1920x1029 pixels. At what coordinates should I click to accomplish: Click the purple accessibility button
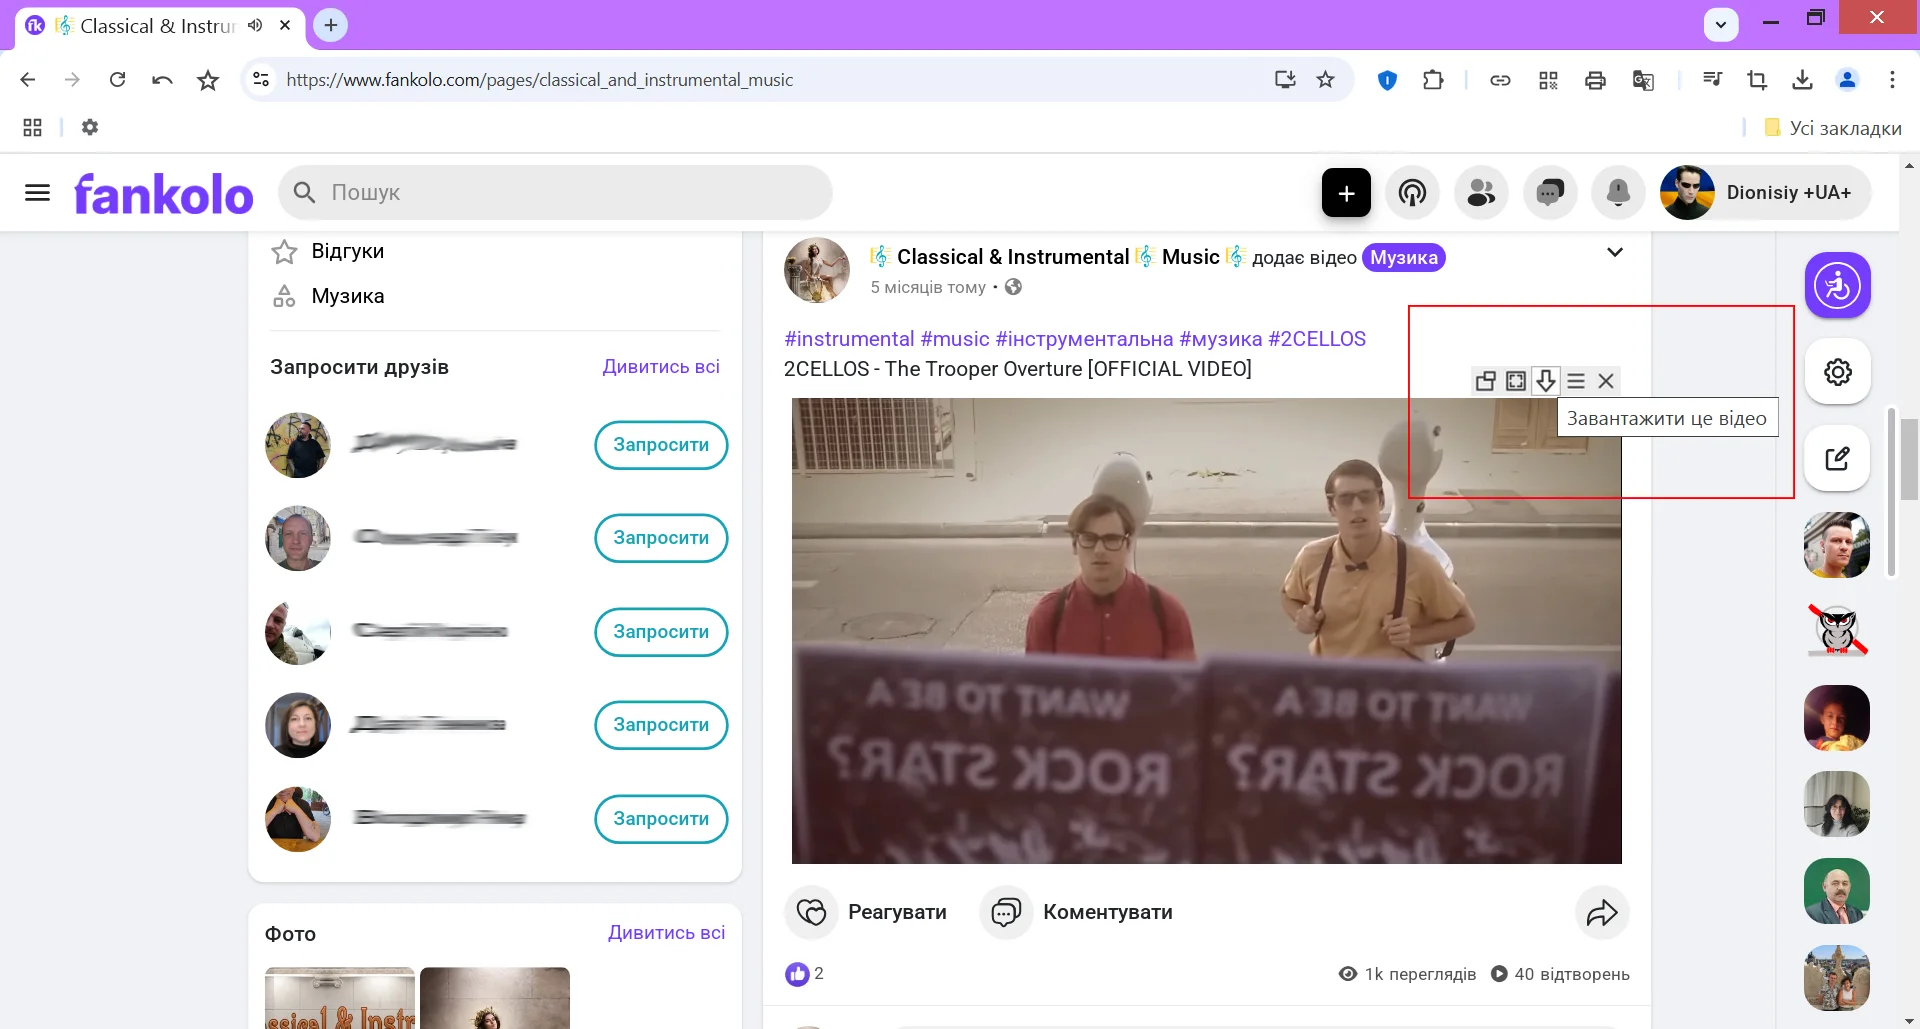point(1837,286)
